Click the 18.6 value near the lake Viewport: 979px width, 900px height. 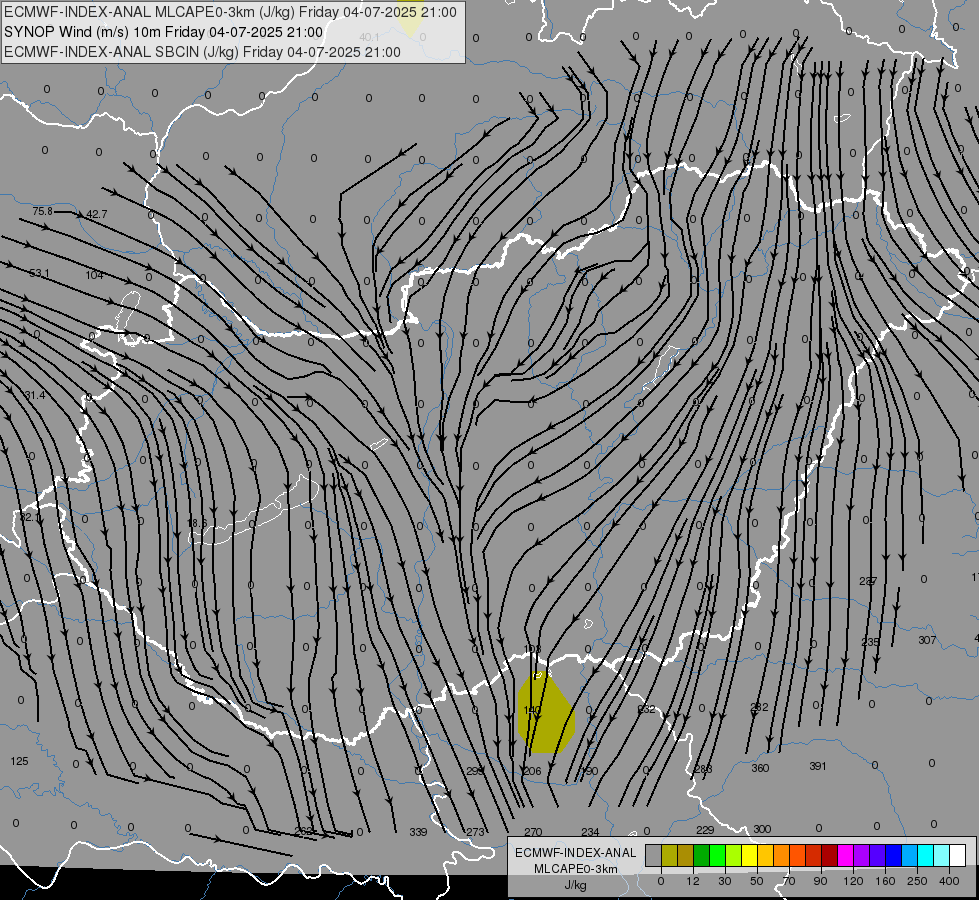[x=197, y=523]
